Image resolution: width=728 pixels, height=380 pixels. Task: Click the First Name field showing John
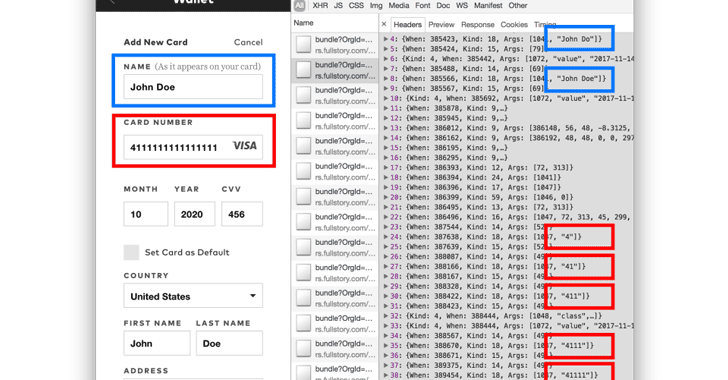tap(157, 343)
